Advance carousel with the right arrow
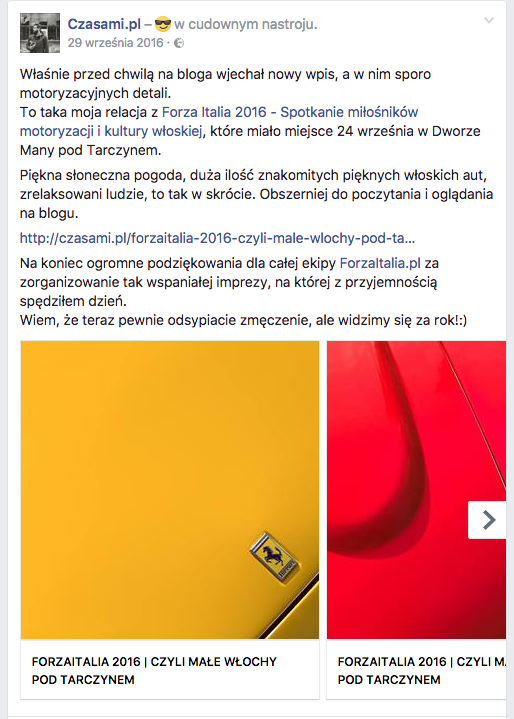 click(487, 520)
